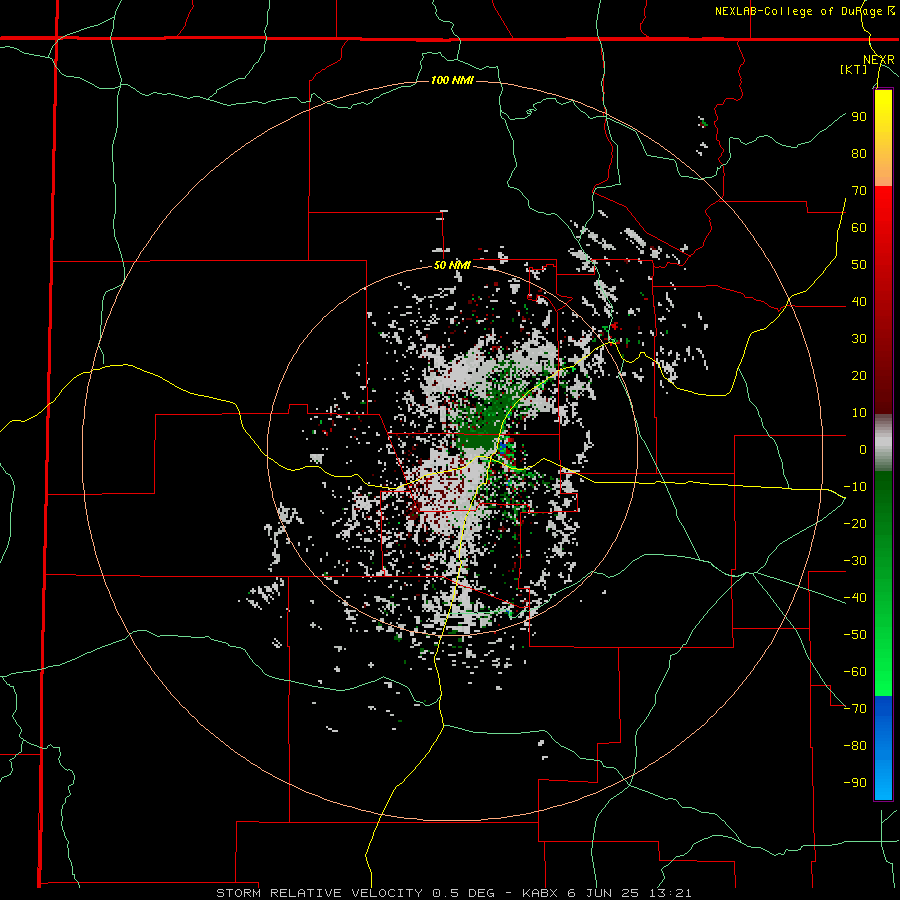The image size is (900, 900).
Task: Click the -50 value on the velocity scale
Action: point(855,634)
